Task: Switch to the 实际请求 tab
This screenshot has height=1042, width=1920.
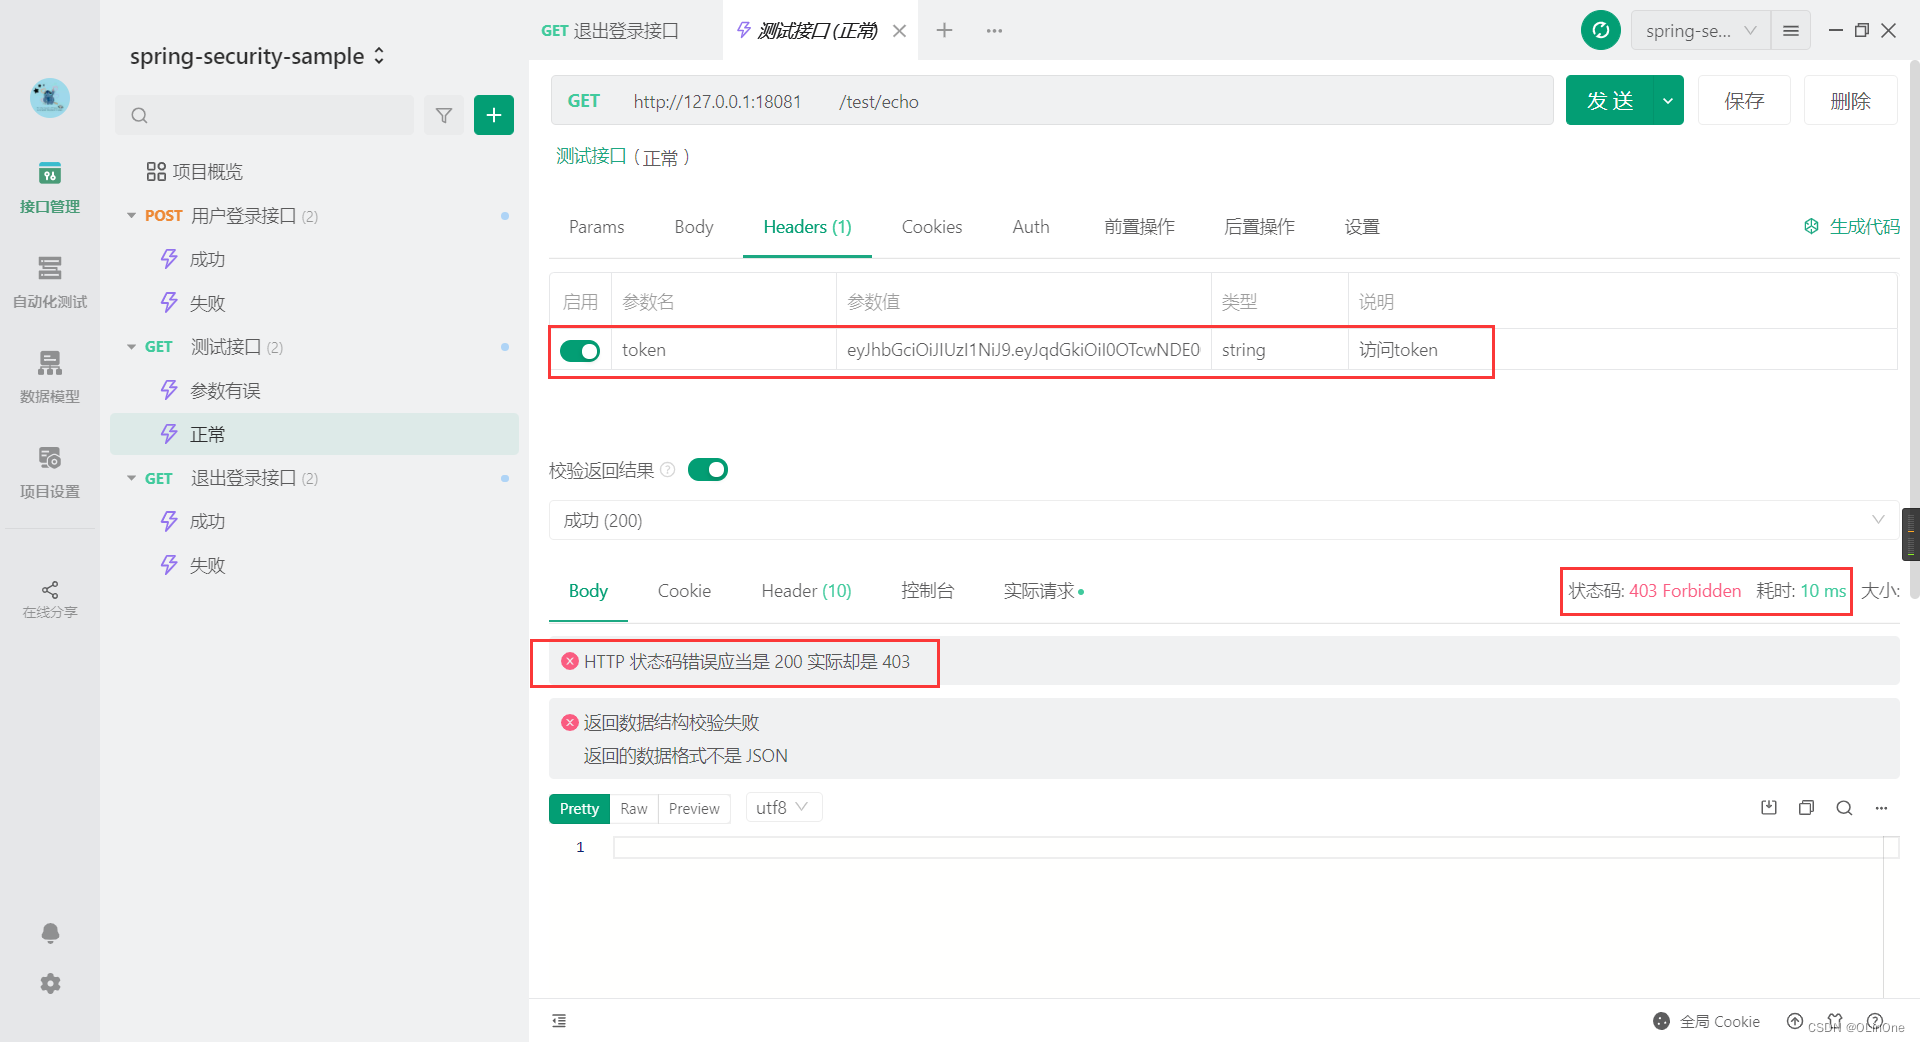Action: pyautogui.click(x=1038, y=591)
